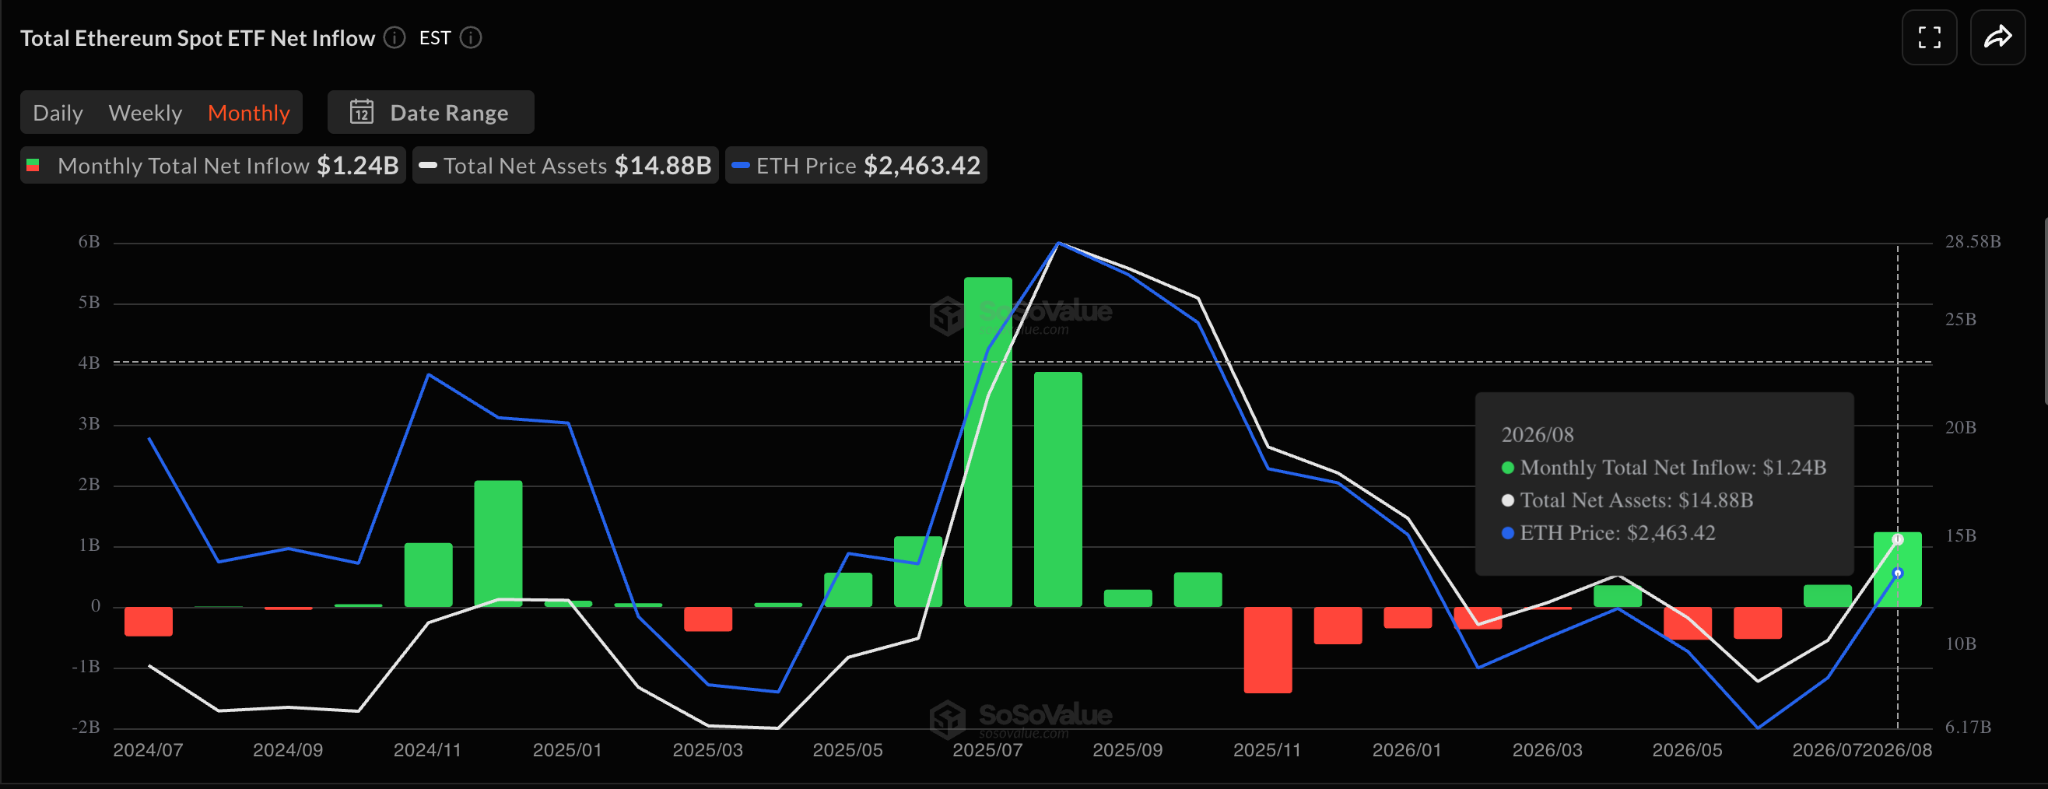Click the 2026/08 green inflow bar
This screenshot has height=789, width=2048.
[1898, 569]
